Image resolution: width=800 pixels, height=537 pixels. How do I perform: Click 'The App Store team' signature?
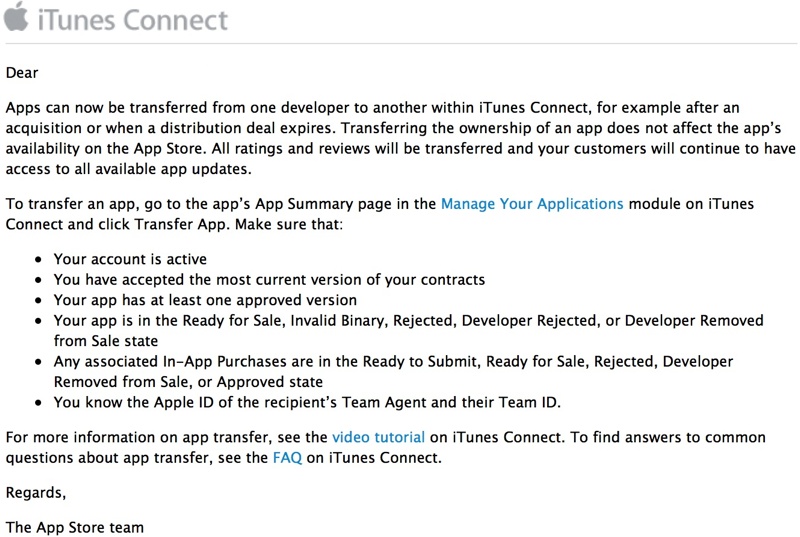(74, 527)
